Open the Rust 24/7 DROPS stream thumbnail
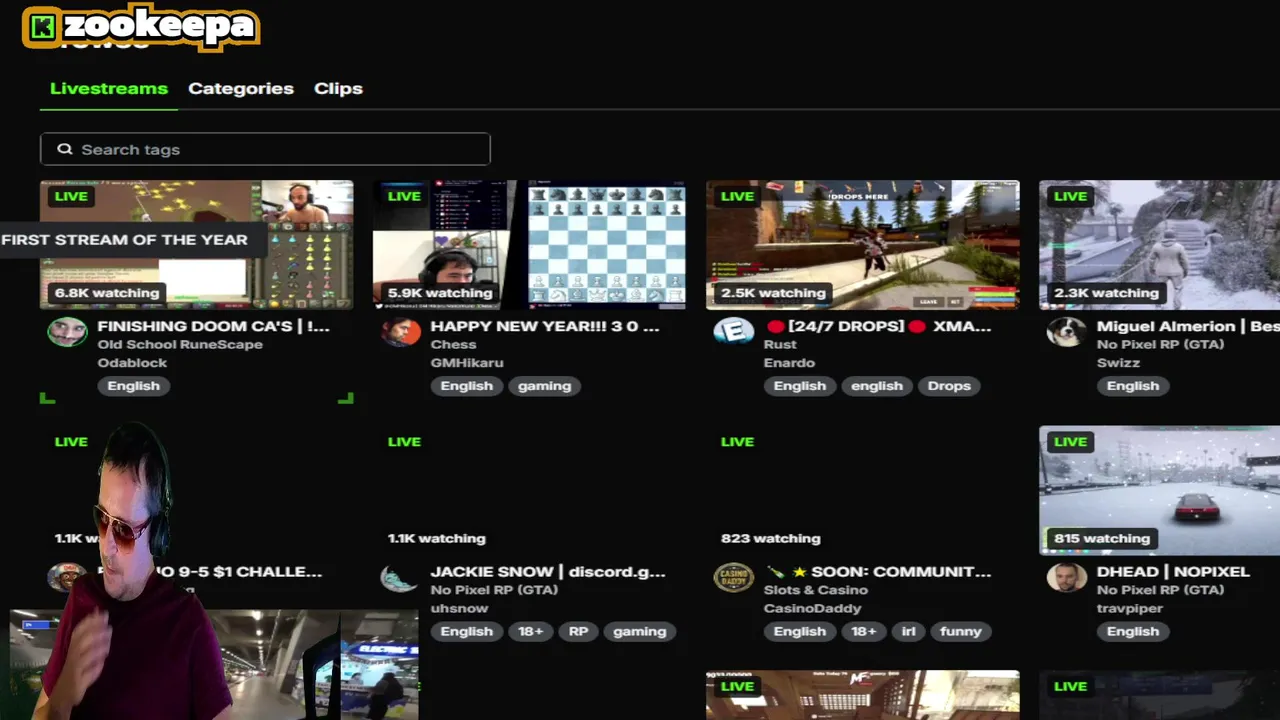Image resolution: width=1280 pixels, height=720 pixels. coord(863,244)
